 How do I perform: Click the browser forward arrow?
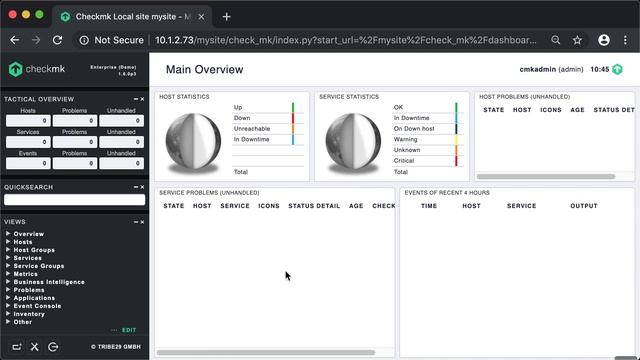(x=36, y=40)
